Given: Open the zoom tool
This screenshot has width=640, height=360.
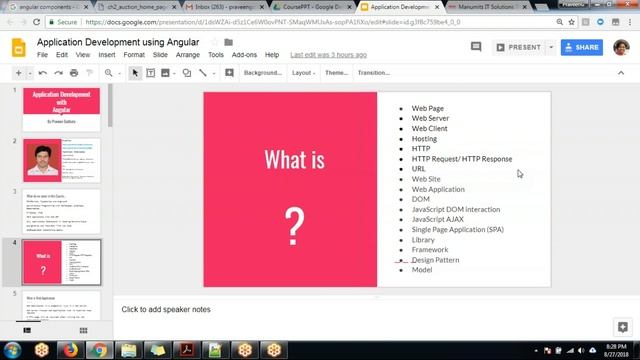Looking at the screenshot, I should pos(108,73).
